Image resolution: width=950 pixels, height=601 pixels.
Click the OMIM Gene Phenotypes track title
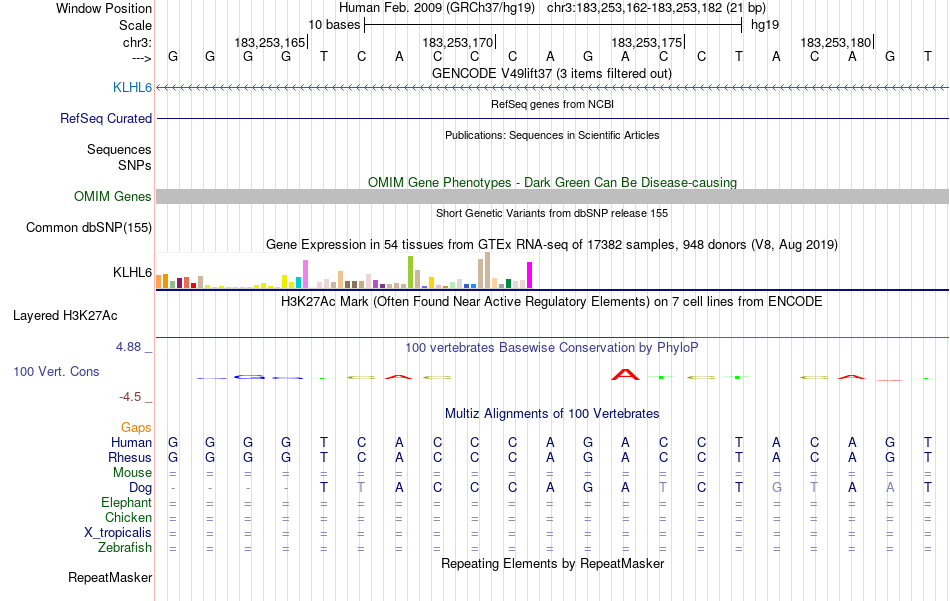[x=552, y=182]
